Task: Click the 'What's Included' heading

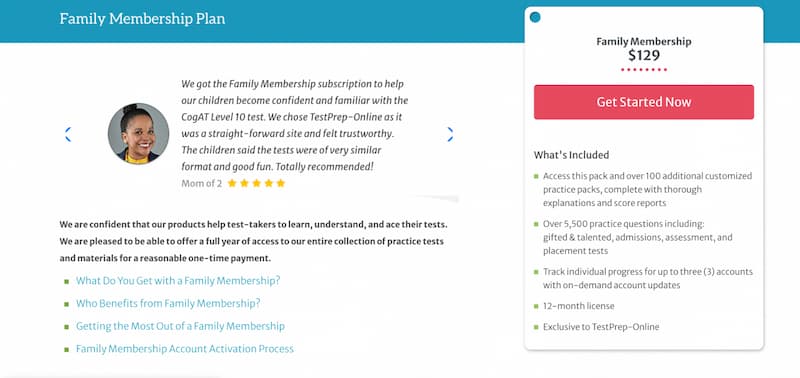Action: (x=571, y=155)
